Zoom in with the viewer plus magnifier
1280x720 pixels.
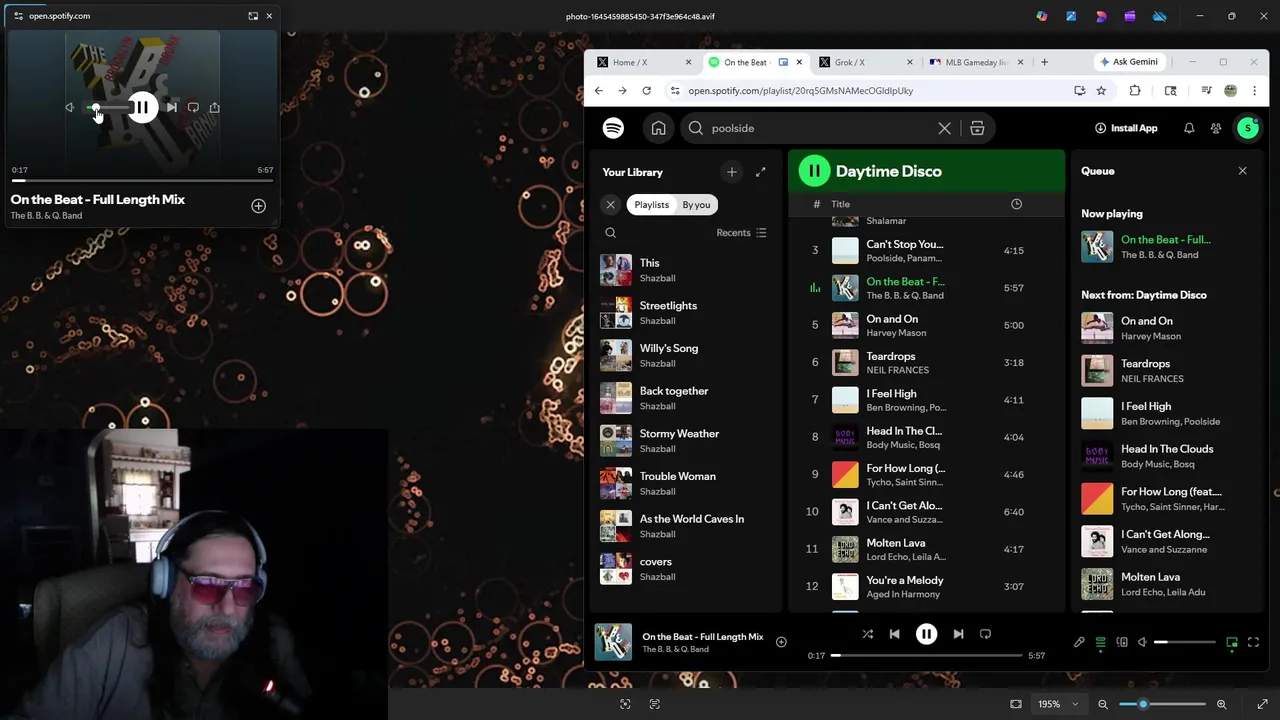1221,704
